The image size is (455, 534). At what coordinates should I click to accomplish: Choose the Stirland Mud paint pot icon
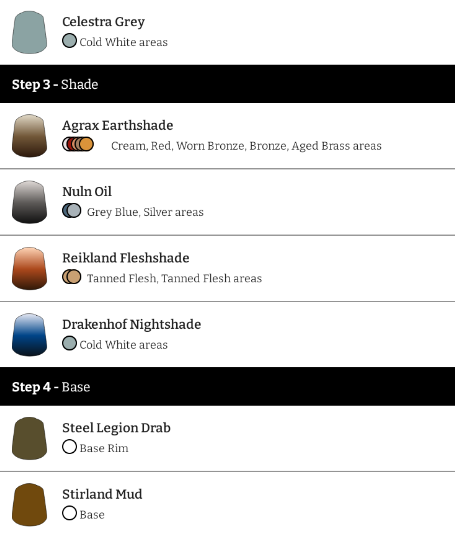tap(29, 505)
